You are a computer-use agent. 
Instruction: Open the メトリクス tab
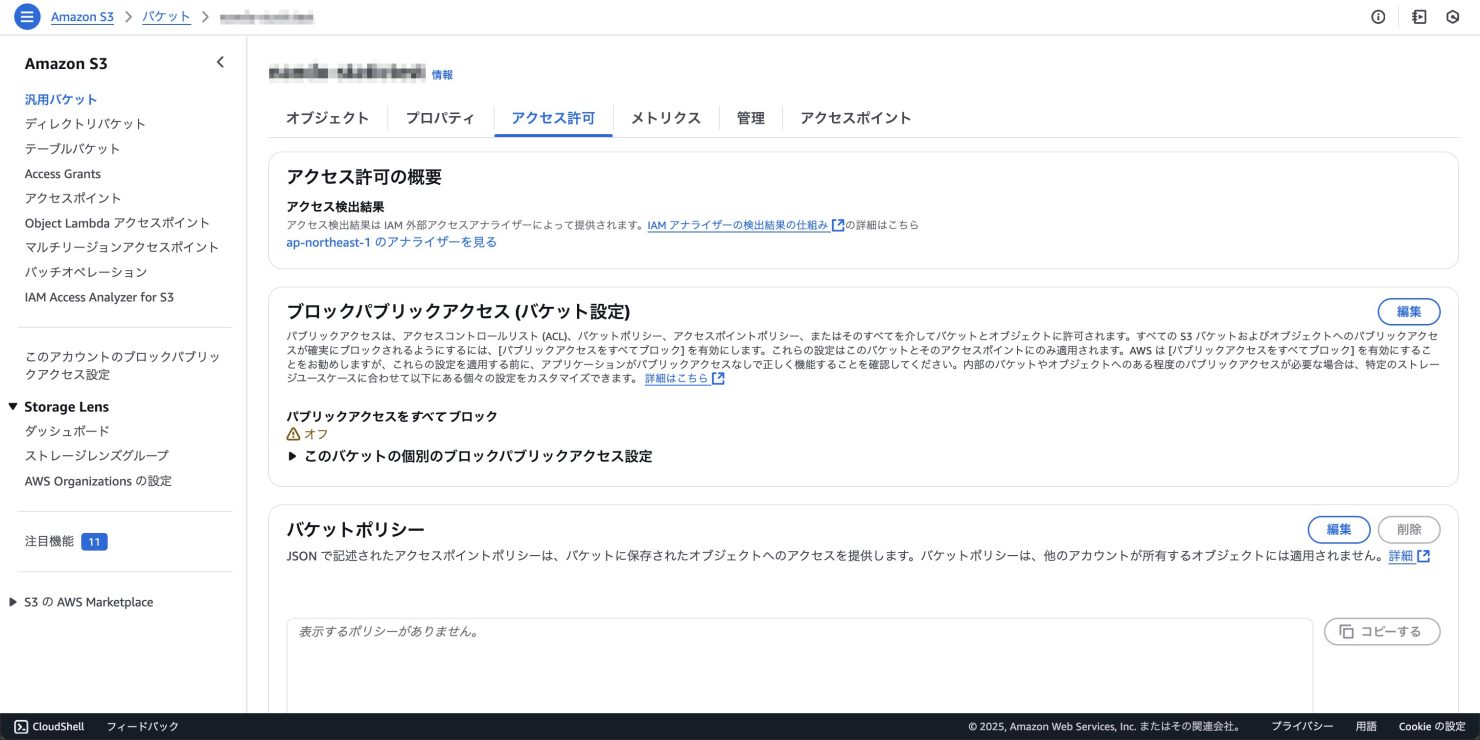tap(665, 118)
